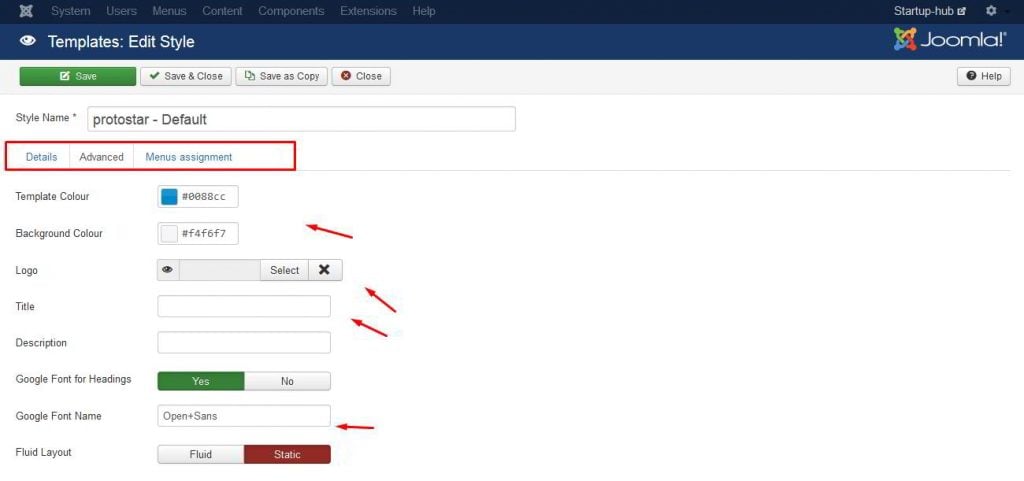The width and height of the screenshot is (1024, 481).
Task: Choose Static layout option
Action: pos(287,454)
